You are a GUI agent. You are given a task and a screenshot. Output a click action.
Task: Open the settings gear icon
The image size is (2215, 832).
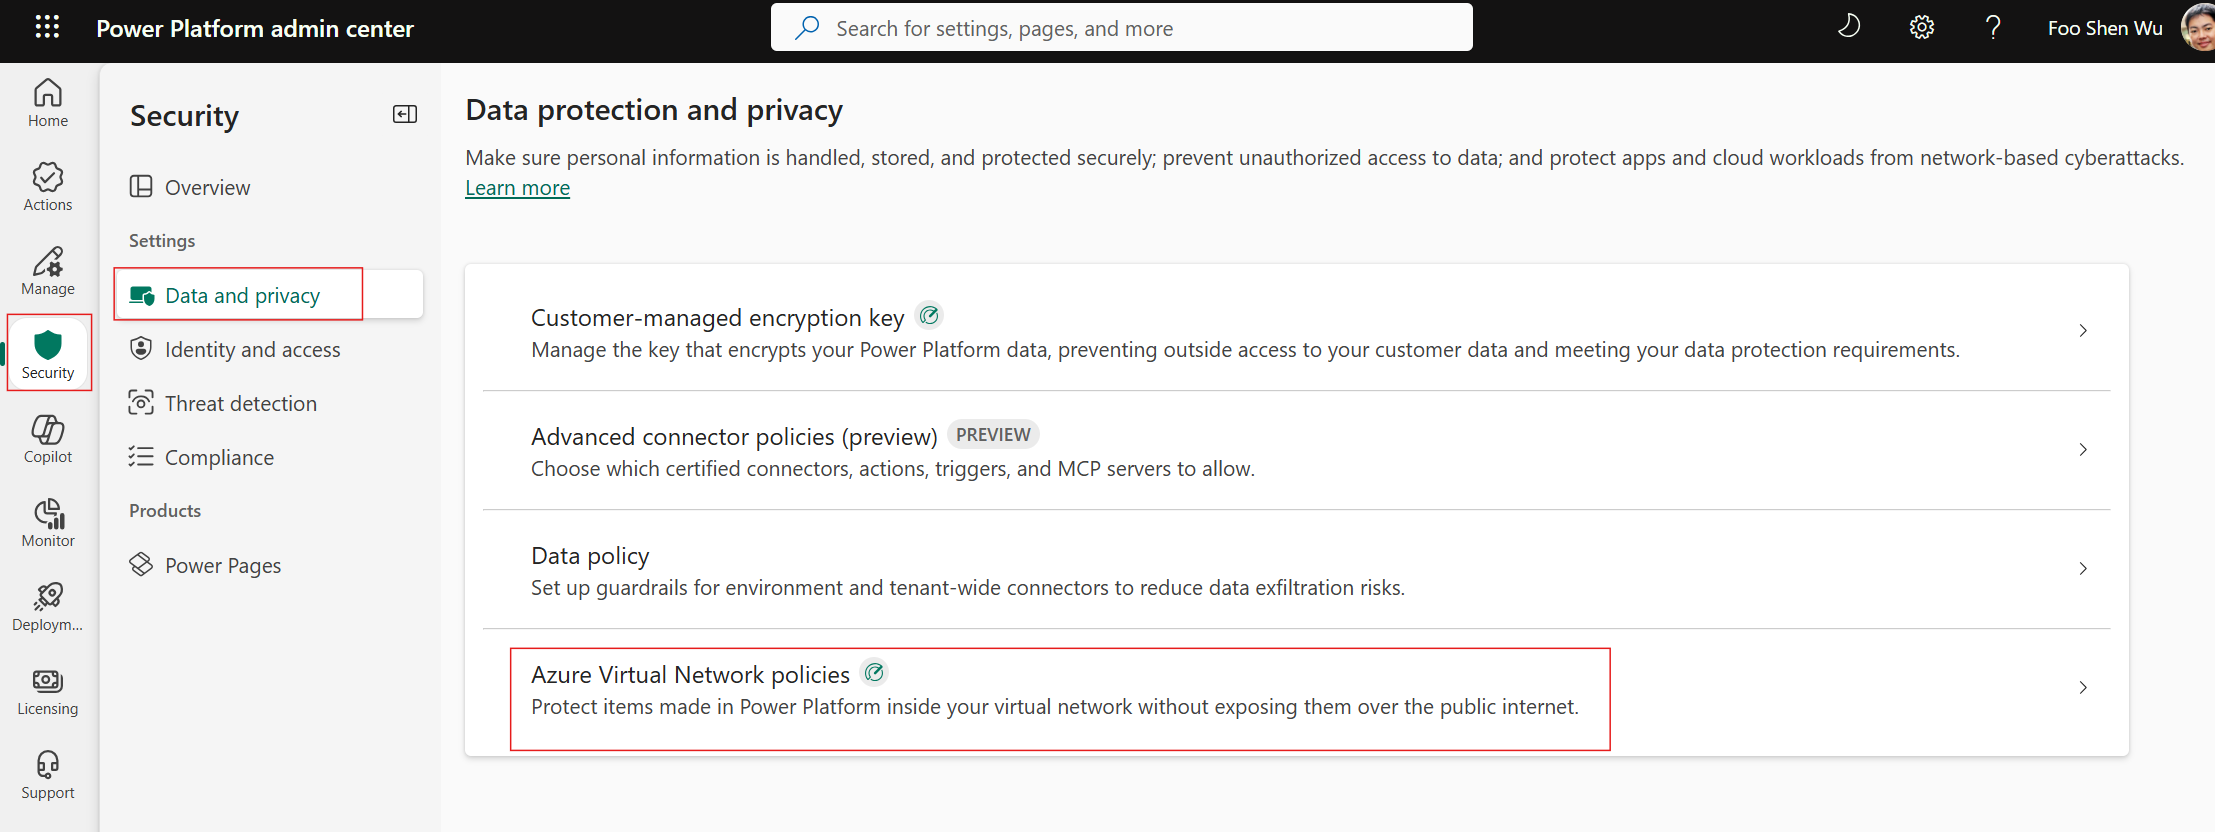[x=1921, y=28]
